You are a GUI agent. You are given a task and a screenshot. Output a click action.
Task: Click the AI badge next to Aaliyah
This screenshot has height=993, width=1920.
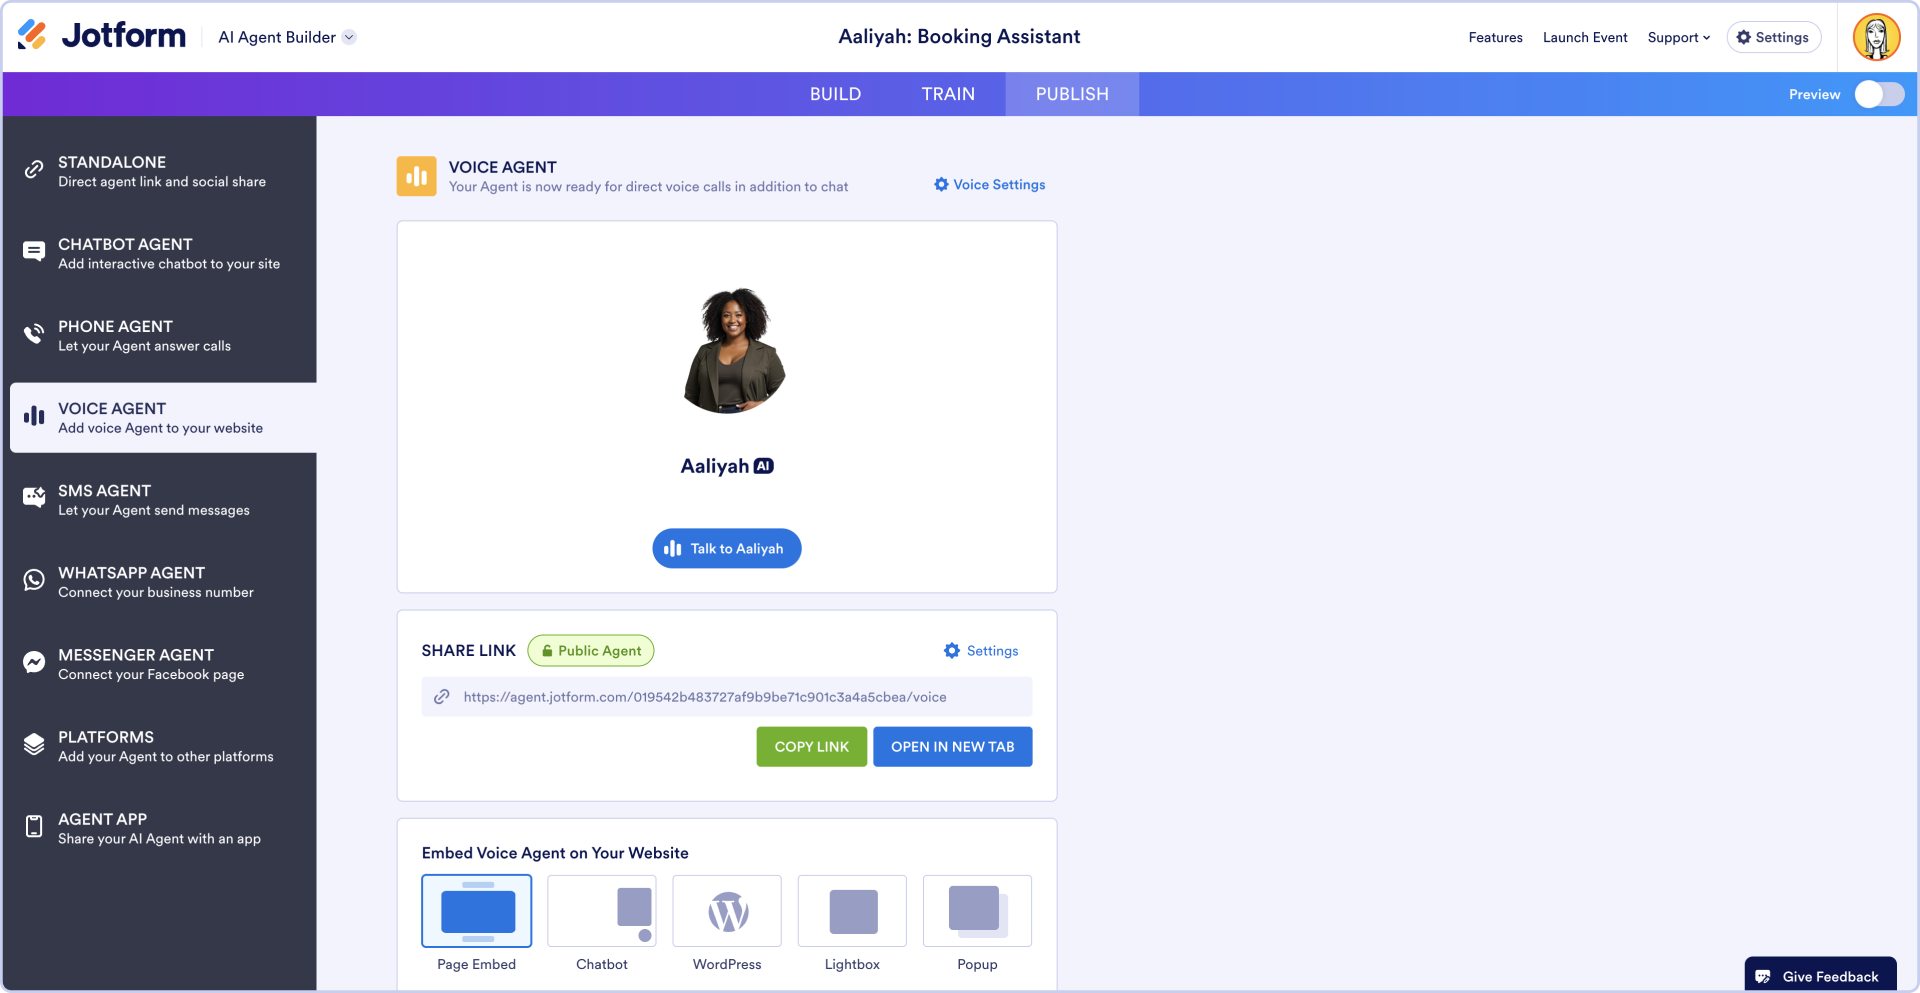[x=764, y=466]
